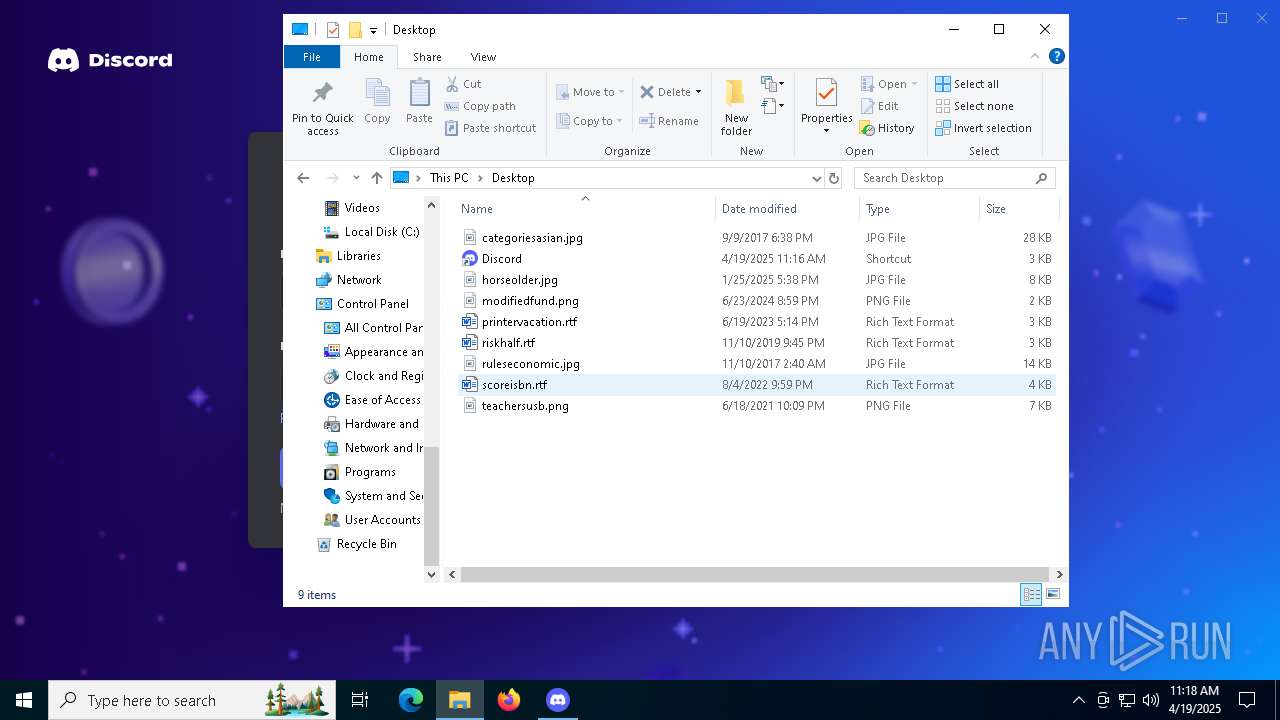Image resolution: width=1280 pixels, height=720 pixels.
Task: Click the Edit ribbon button
Action: pos(879,106)
